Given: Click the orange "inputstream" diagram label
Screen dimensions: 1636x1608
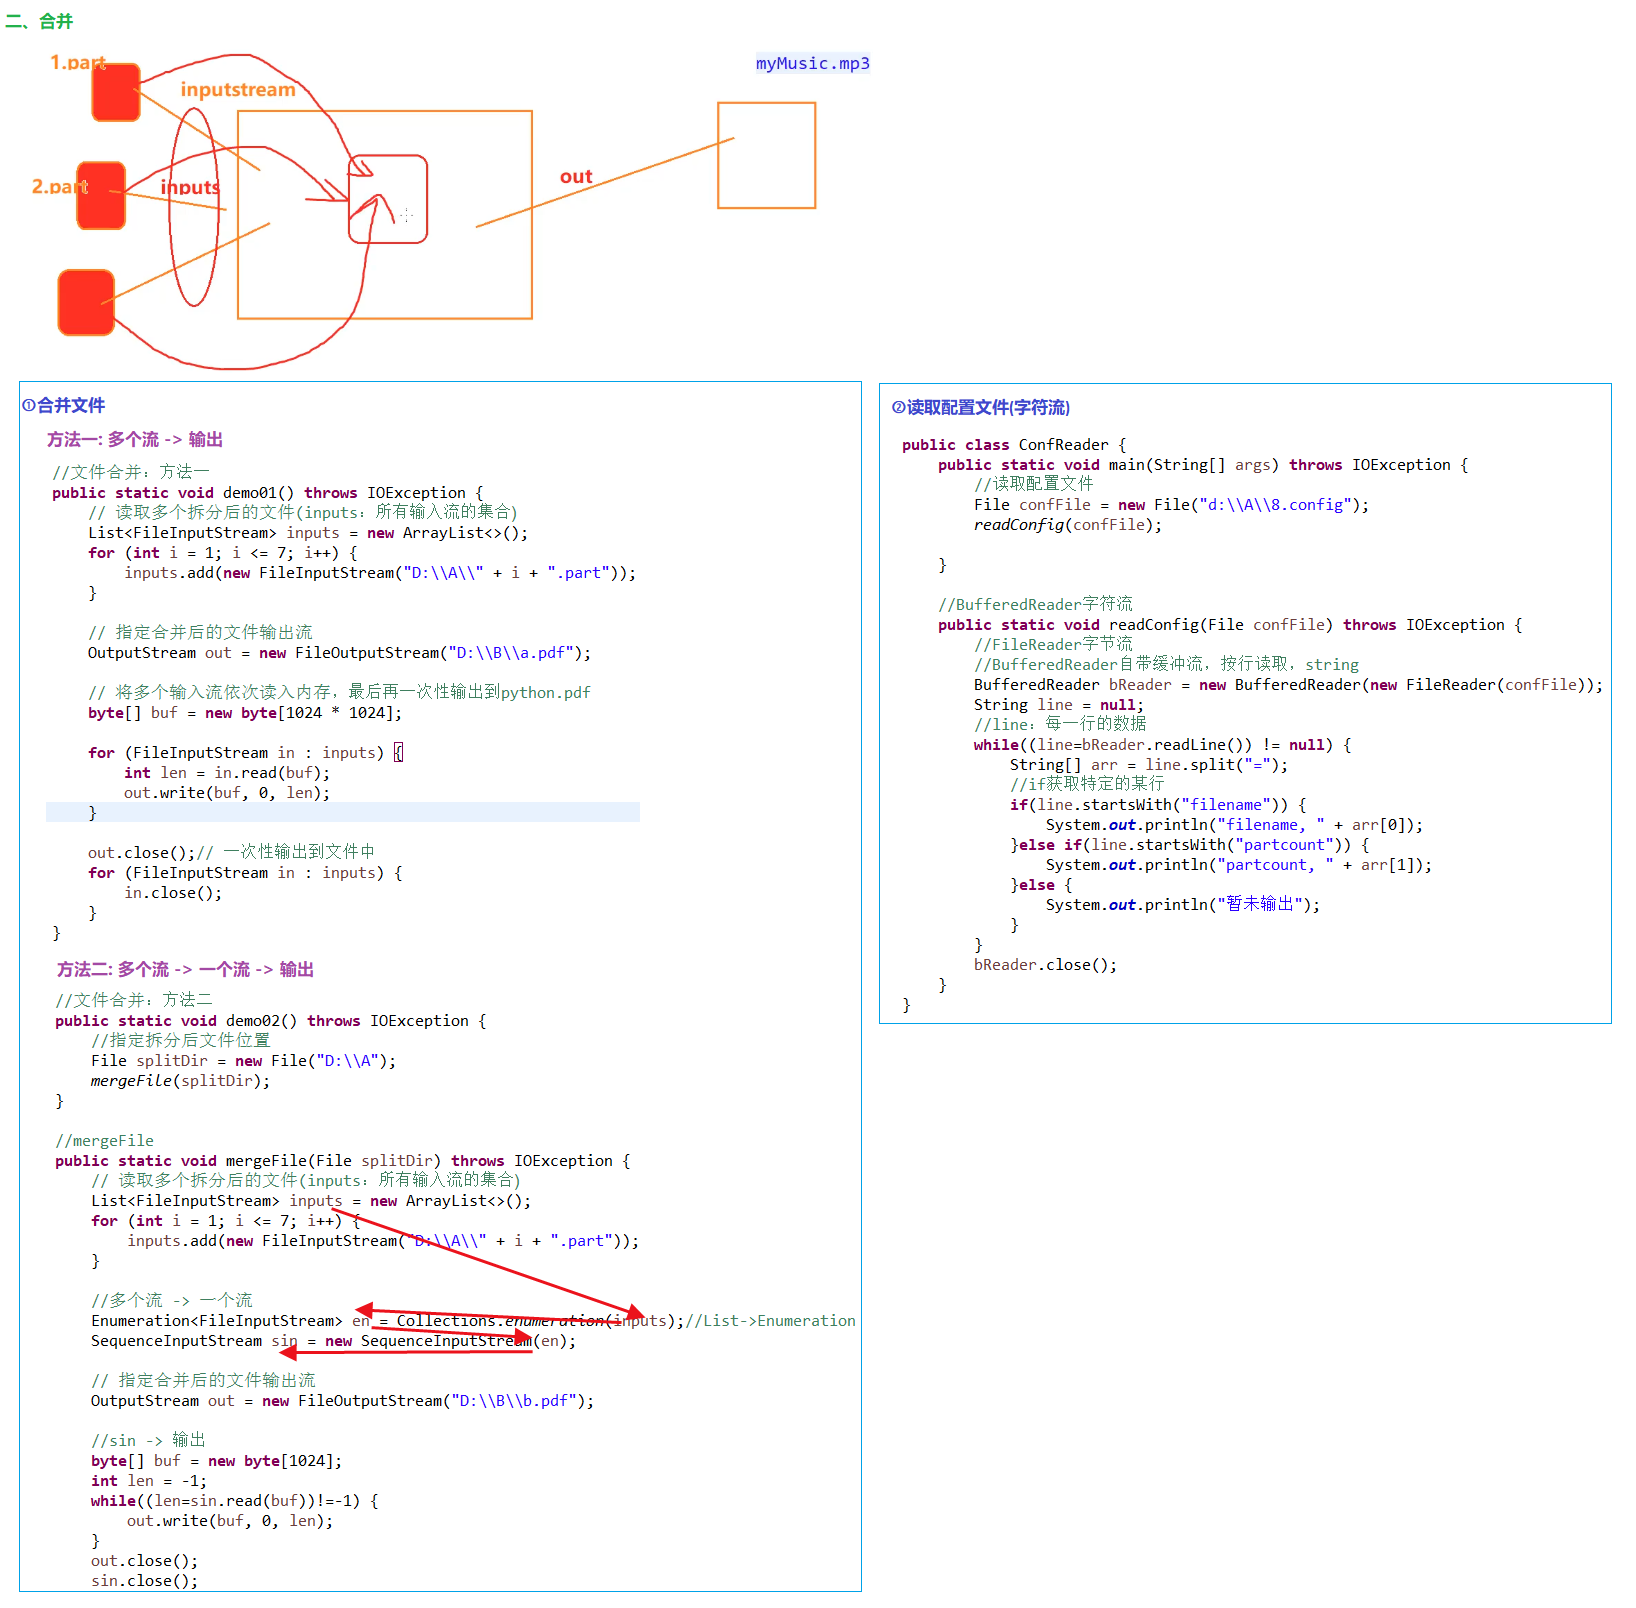Looking at the screenshot, I should [238, 90].
